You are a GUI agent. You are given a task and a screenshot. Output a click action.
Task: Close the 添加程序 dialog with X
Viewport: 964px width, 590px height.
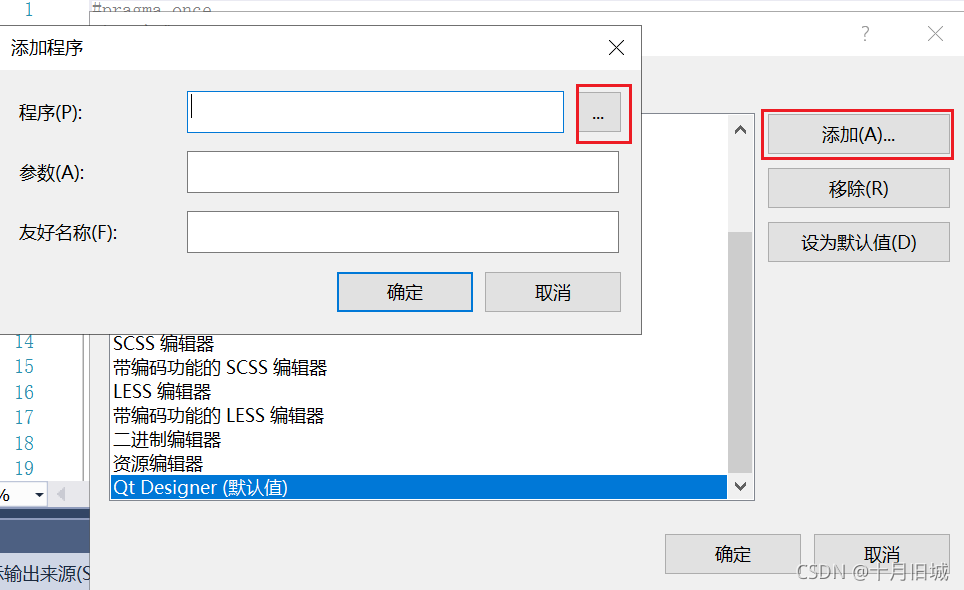tap(616, 47)
